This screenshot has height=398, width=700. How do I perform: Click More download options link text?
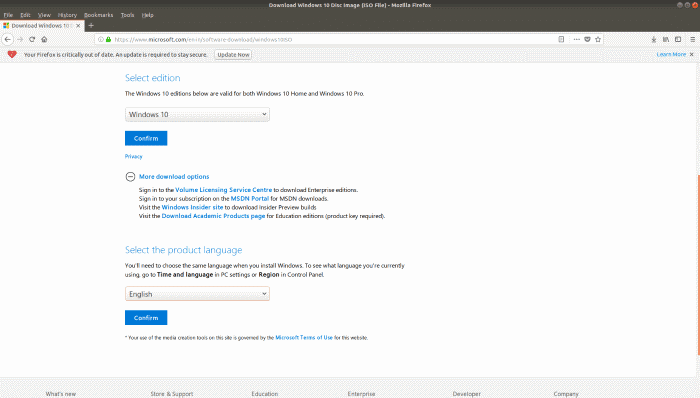coord(174,177)
